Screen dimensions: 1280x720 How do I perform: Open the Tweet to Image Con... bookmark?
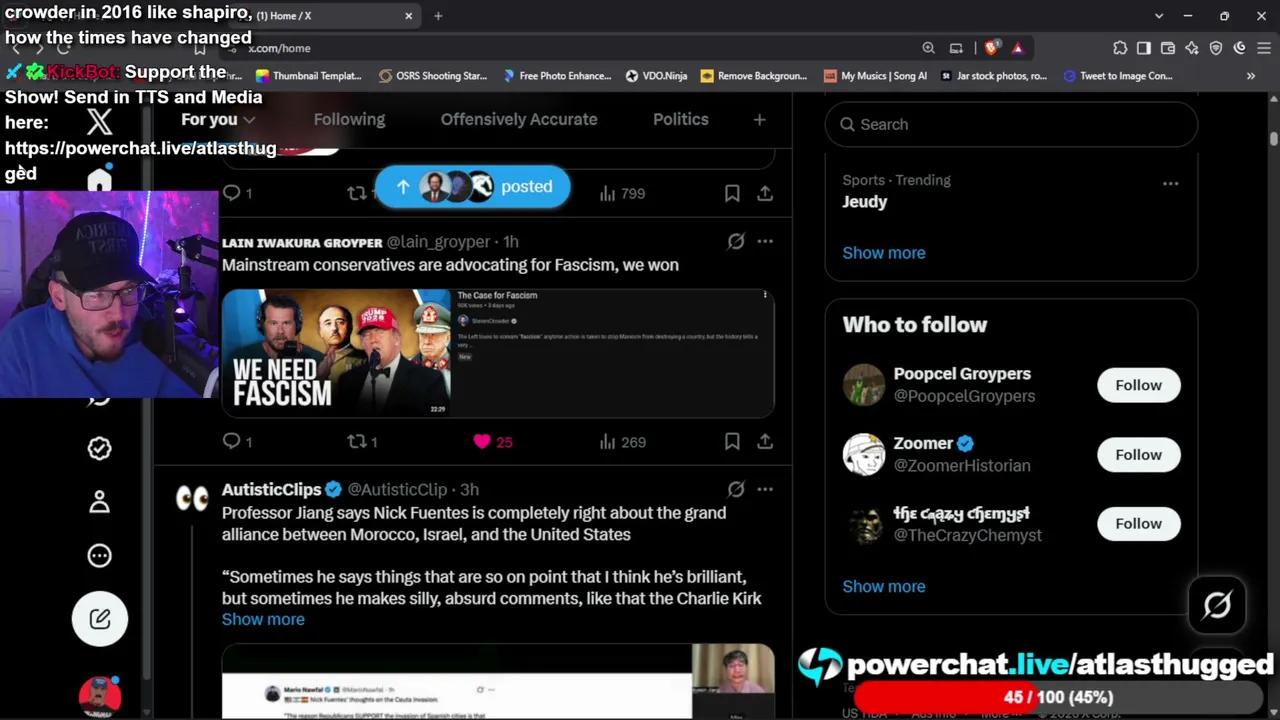tap(1117, 76)
